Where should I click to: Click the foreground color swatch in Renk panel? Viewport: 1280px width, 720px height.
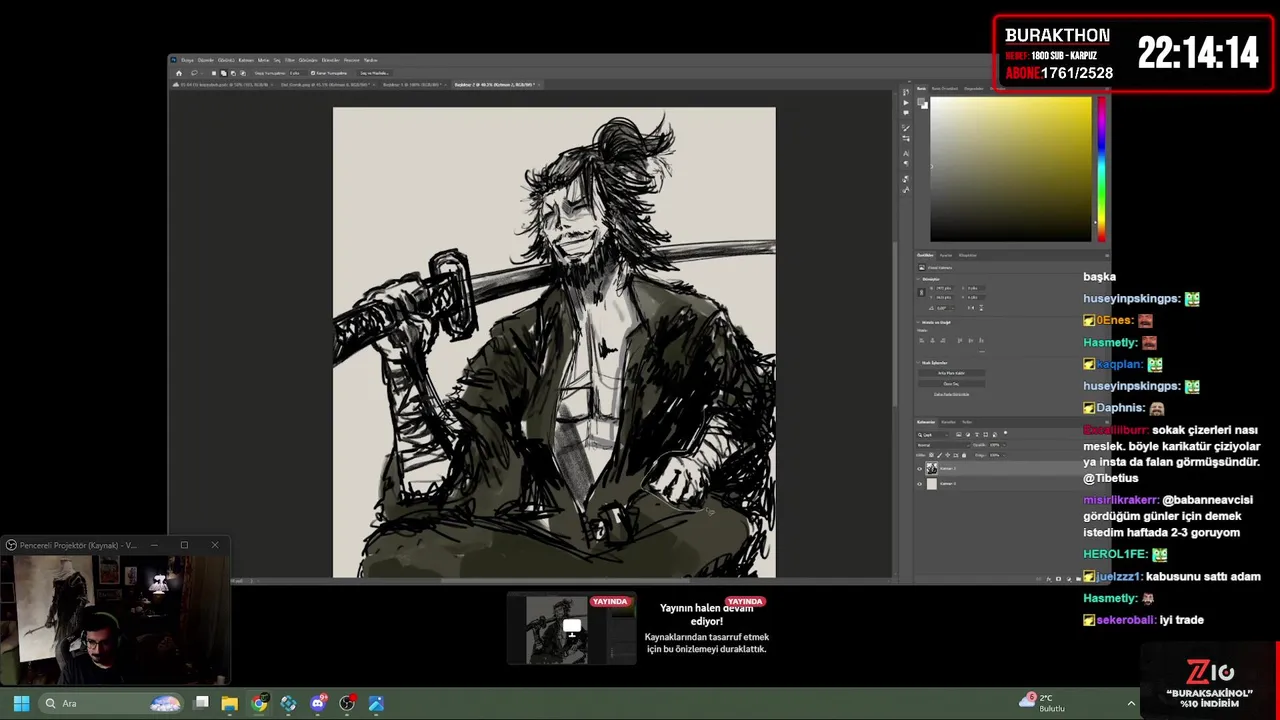[920, 101]
